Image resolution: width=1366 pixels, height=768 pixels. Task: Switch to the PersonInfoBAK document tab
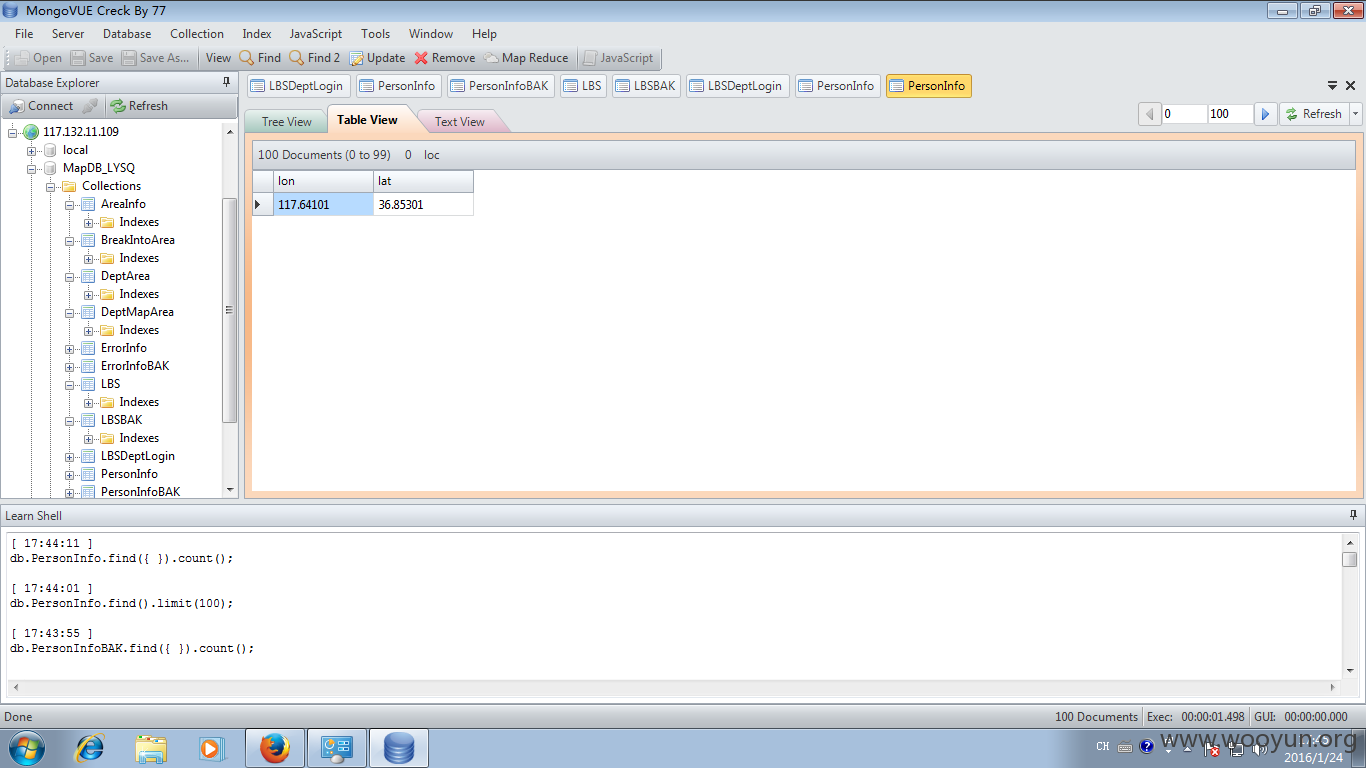tap(500, 86)
